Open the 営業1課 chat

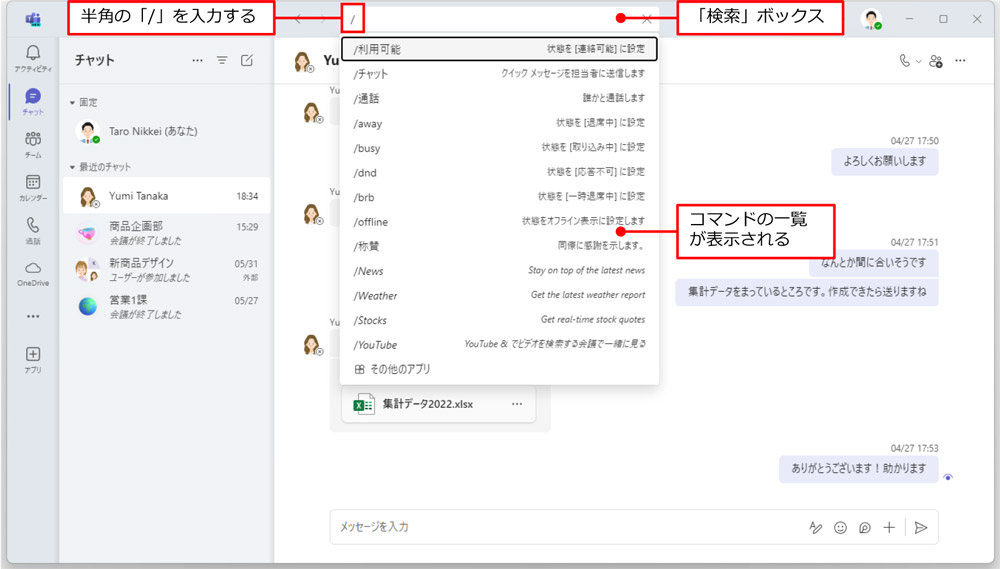click(x=166, y=307)
